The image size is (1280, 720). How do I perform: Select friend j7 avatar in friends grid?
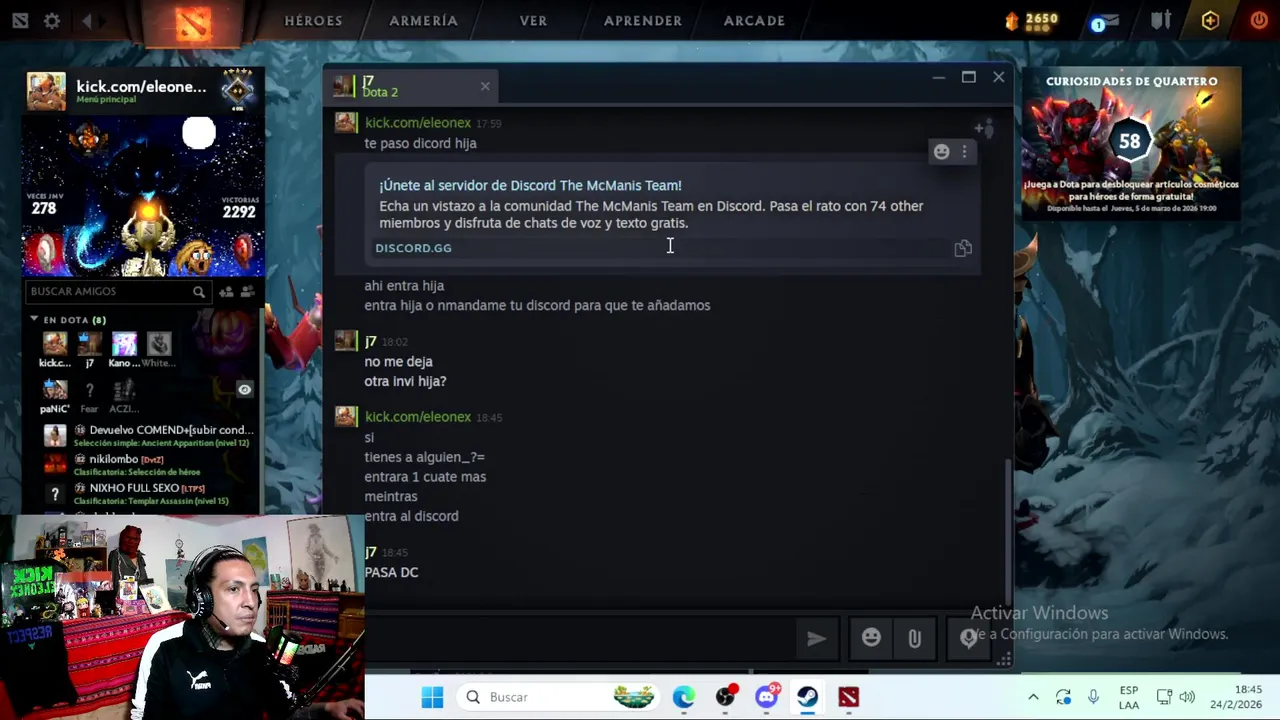pos(89,344)
